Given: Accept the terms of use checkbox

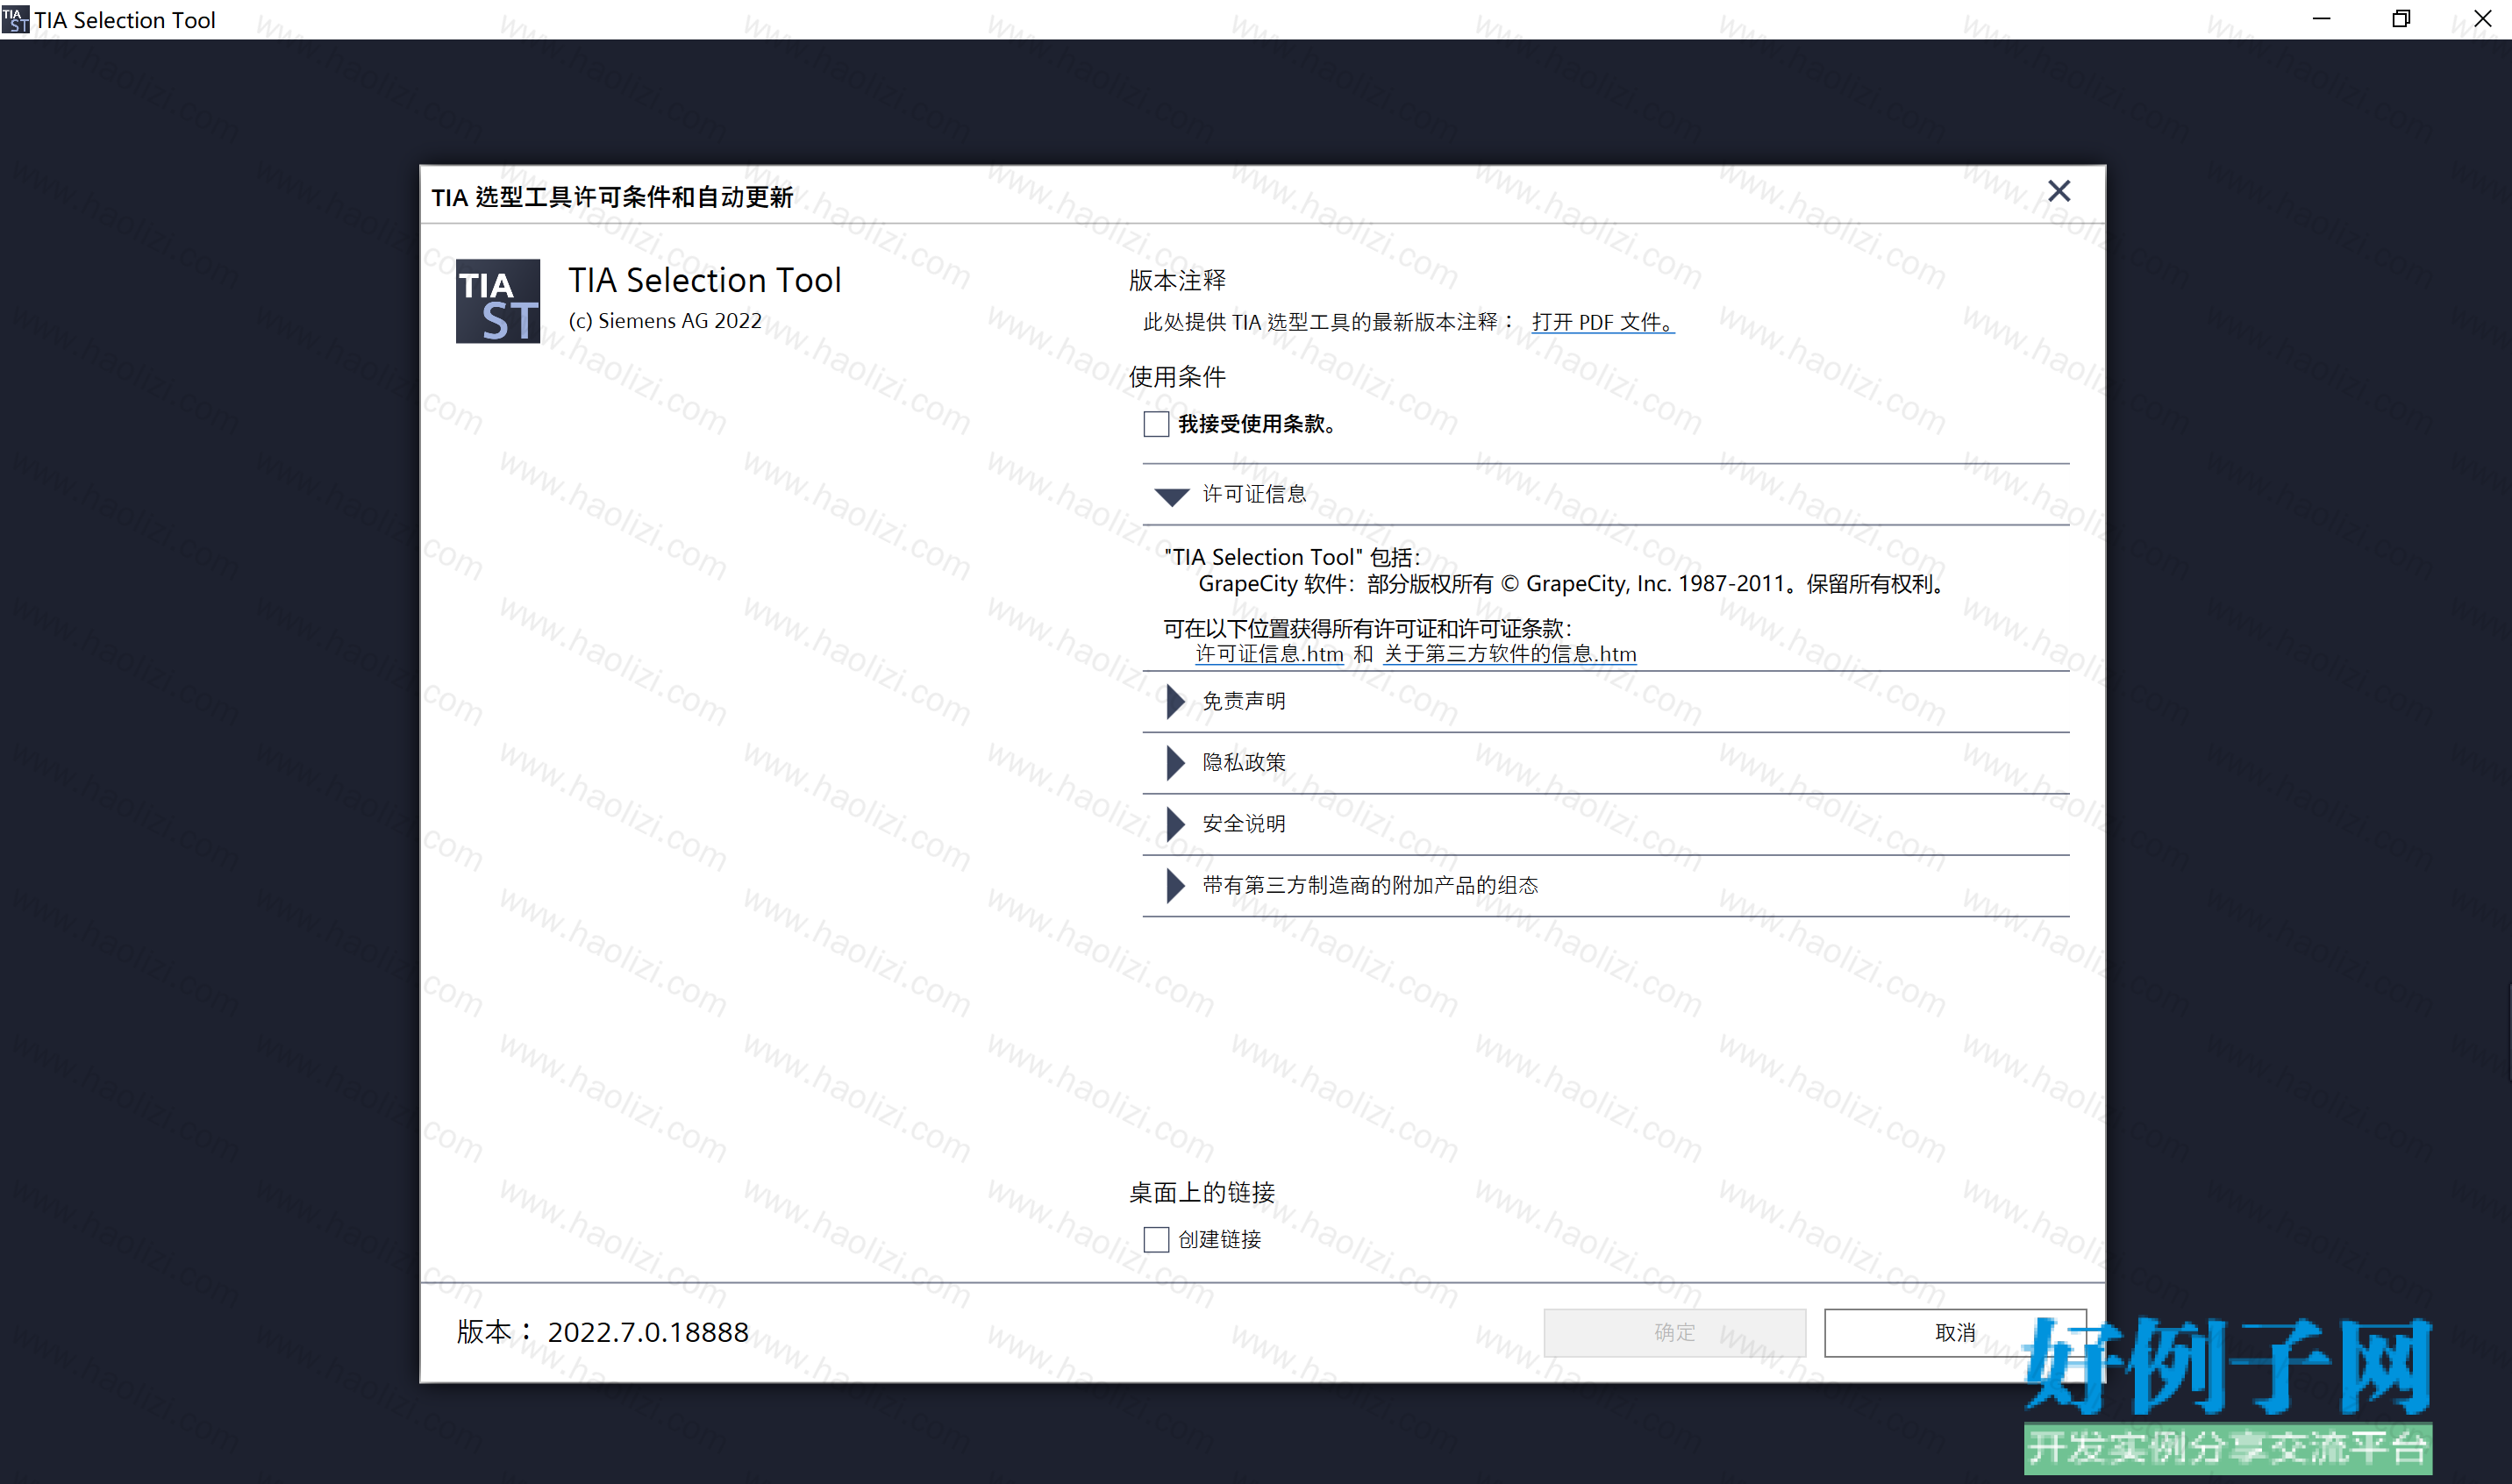Looking at the screenshot, I should point(1156,424).
